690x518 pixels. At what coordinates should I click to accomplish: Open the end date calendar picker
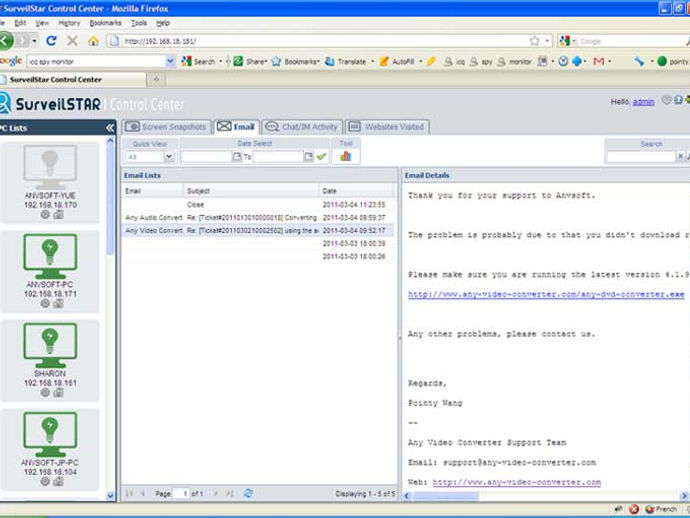coord(308,157)
